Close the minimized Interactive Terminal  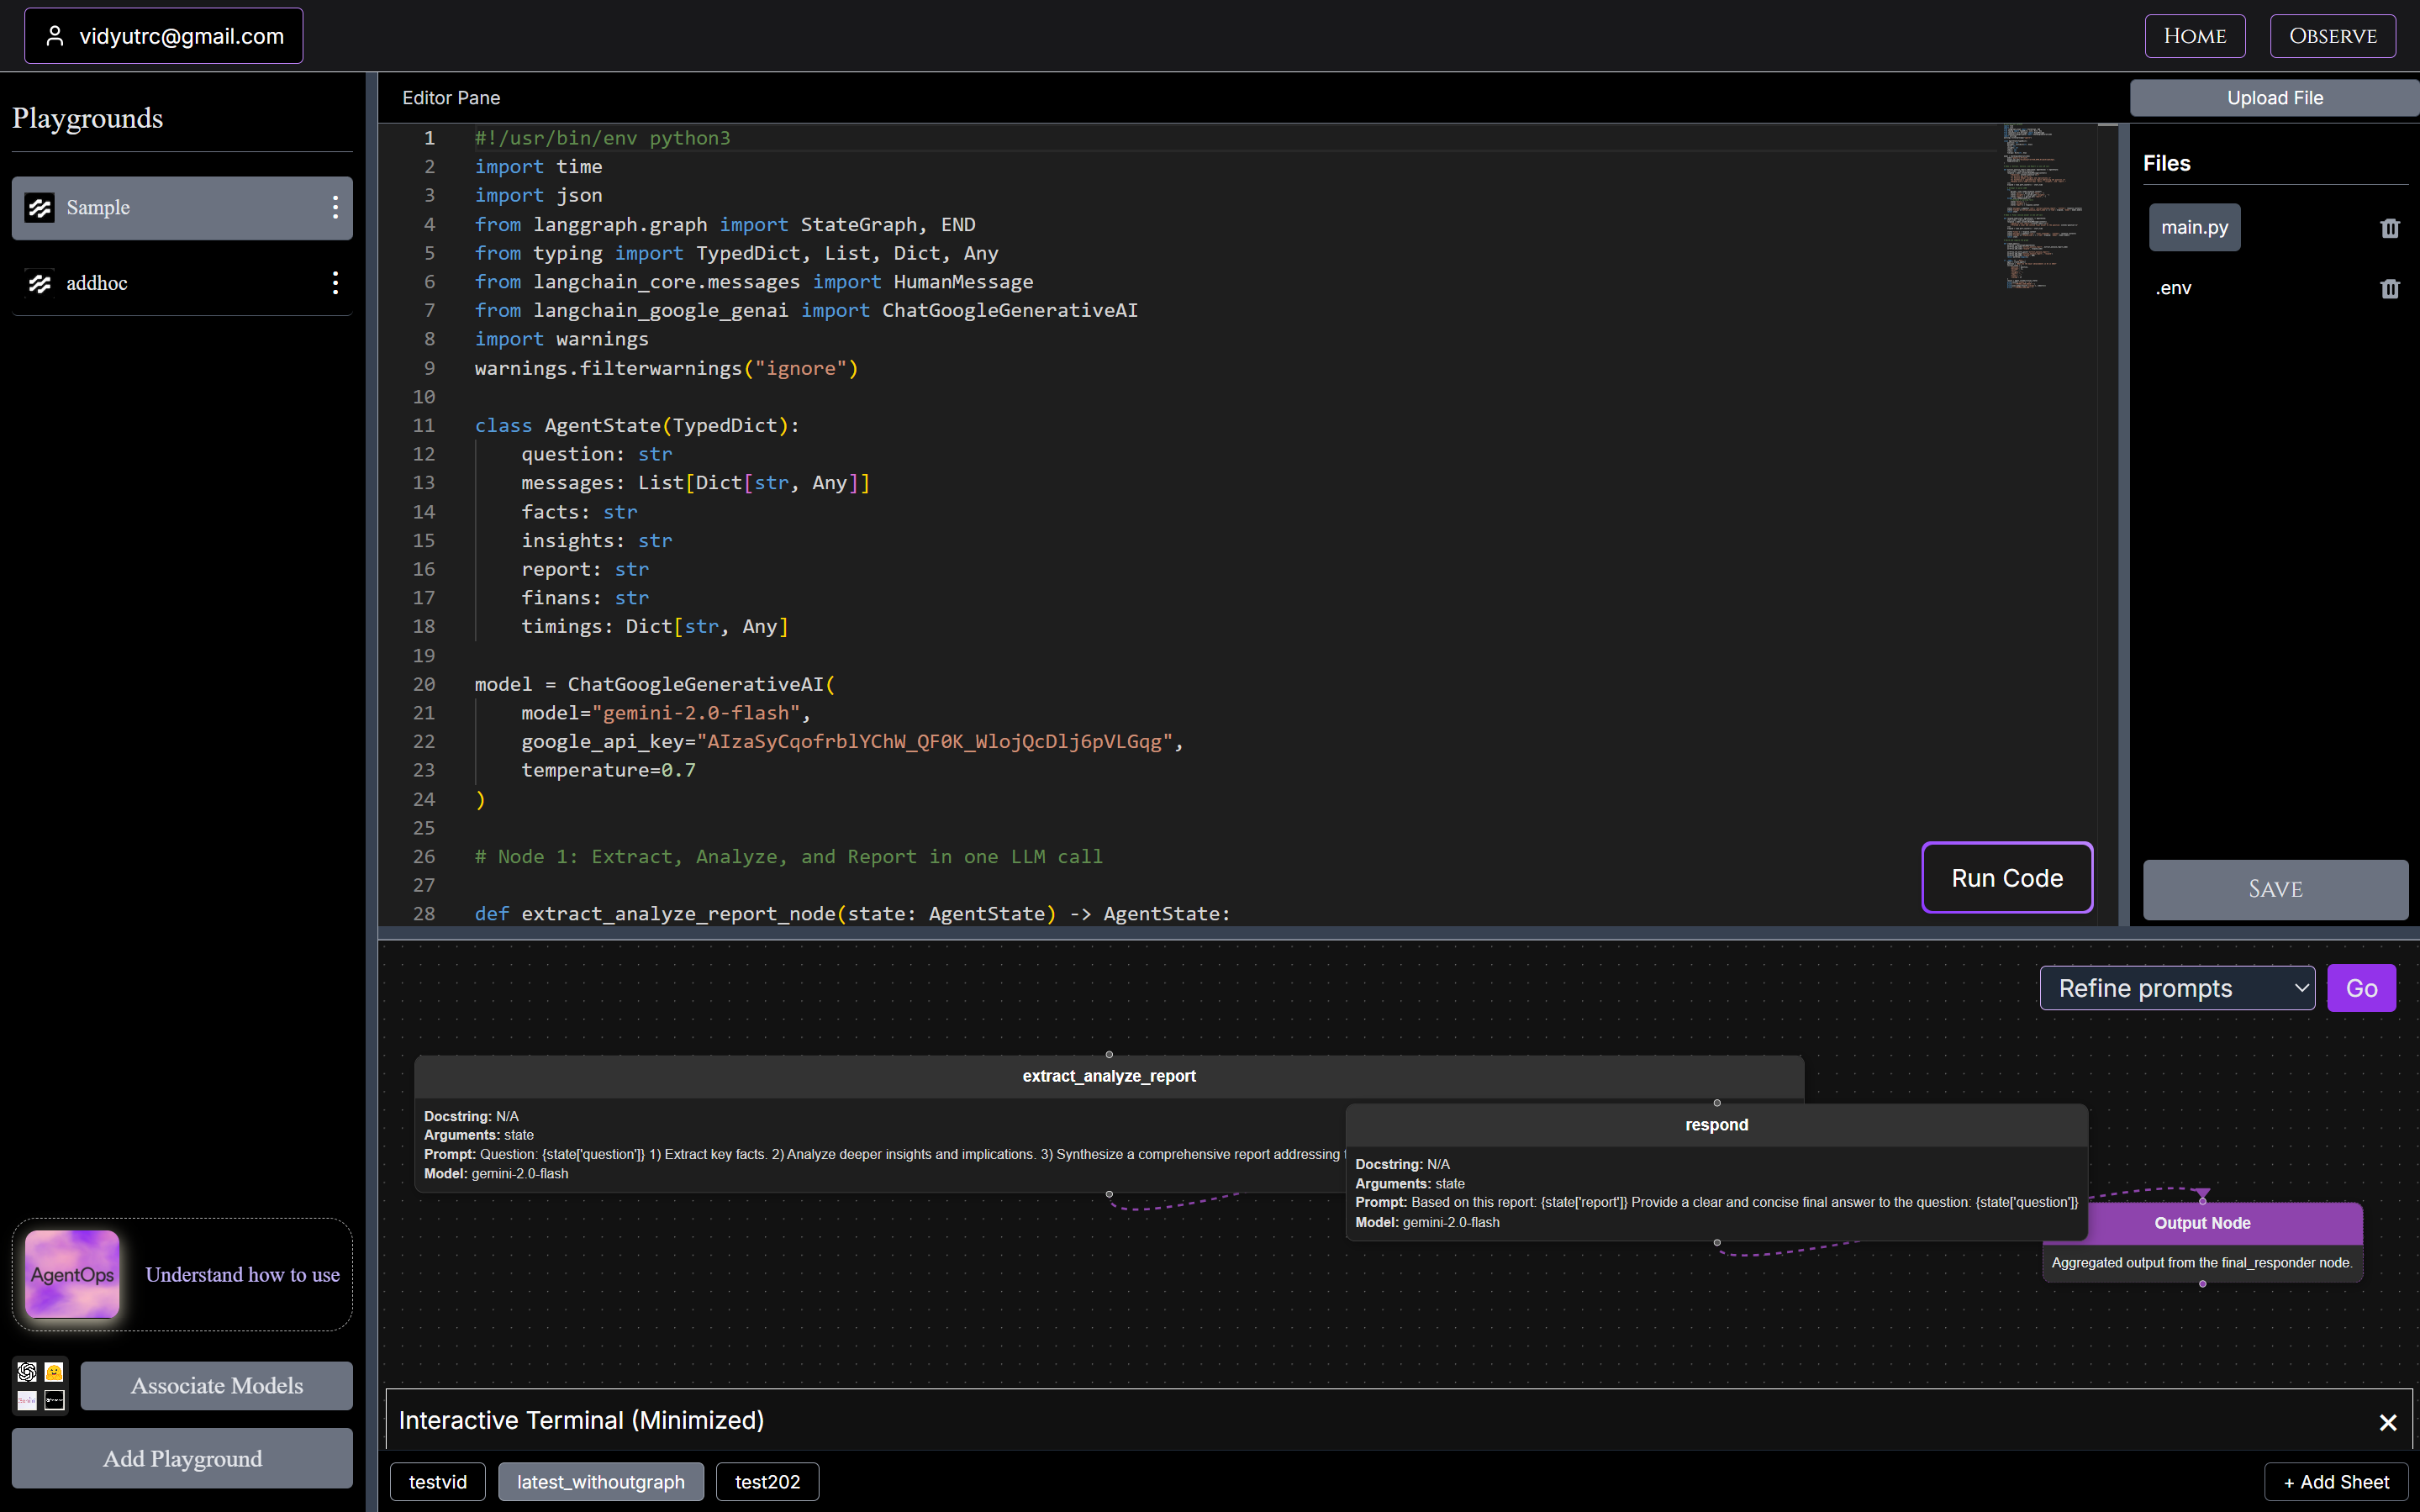(2388, 1421)
